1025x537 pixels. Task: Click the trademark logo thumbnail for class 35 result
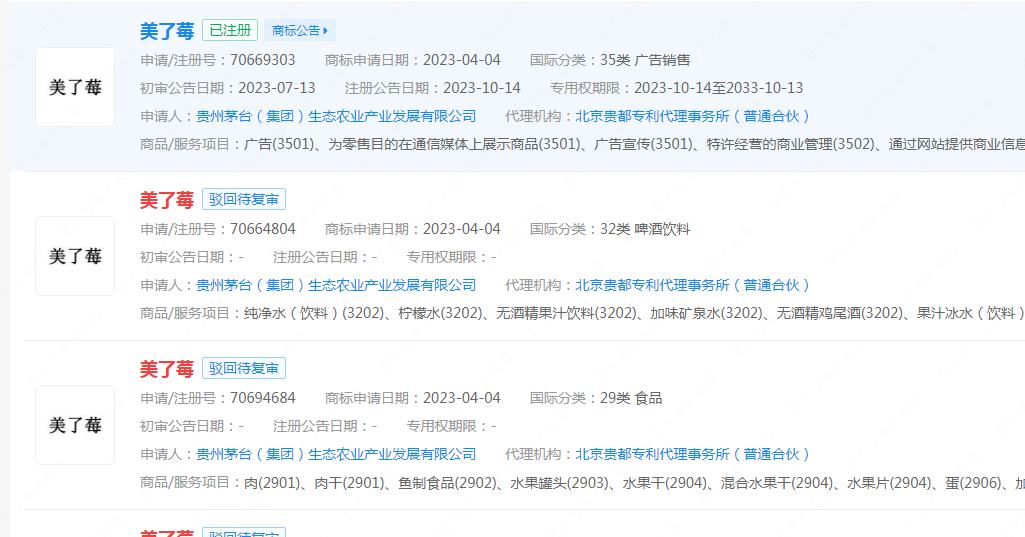tap(75, 87)
